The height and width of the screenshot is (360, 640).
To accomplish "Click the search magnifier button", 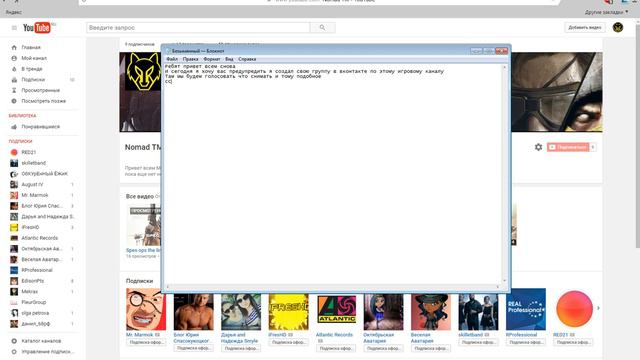I will click(x=322, y=28).
